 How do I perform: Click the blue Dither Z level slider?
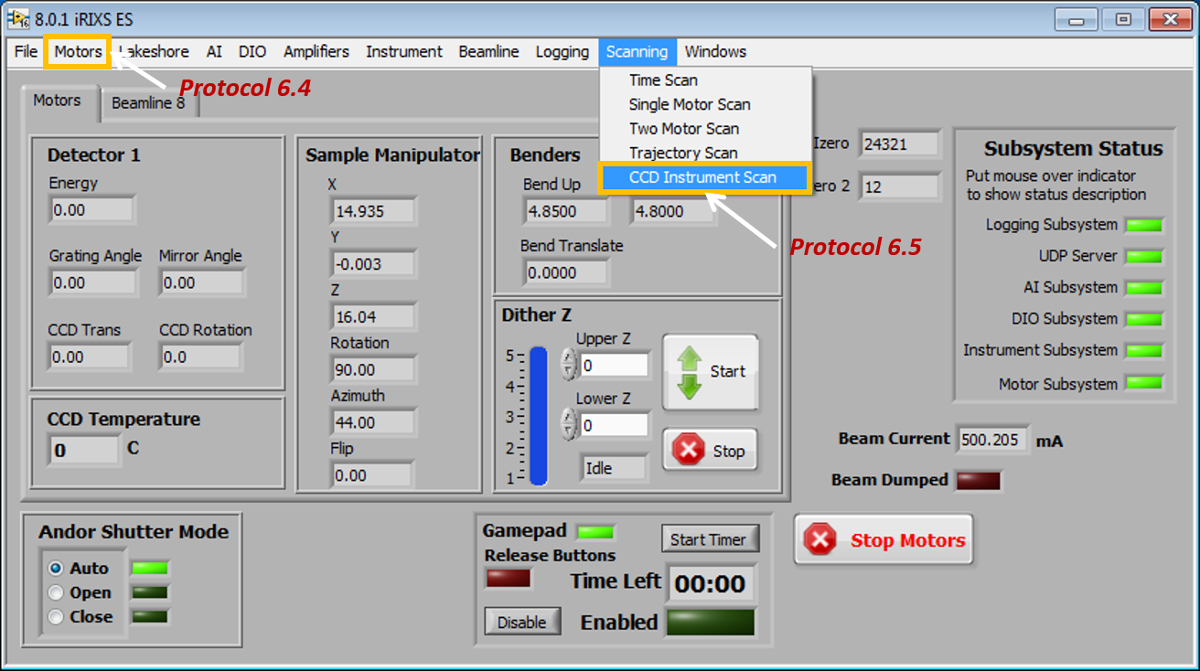tap(539, 416)
